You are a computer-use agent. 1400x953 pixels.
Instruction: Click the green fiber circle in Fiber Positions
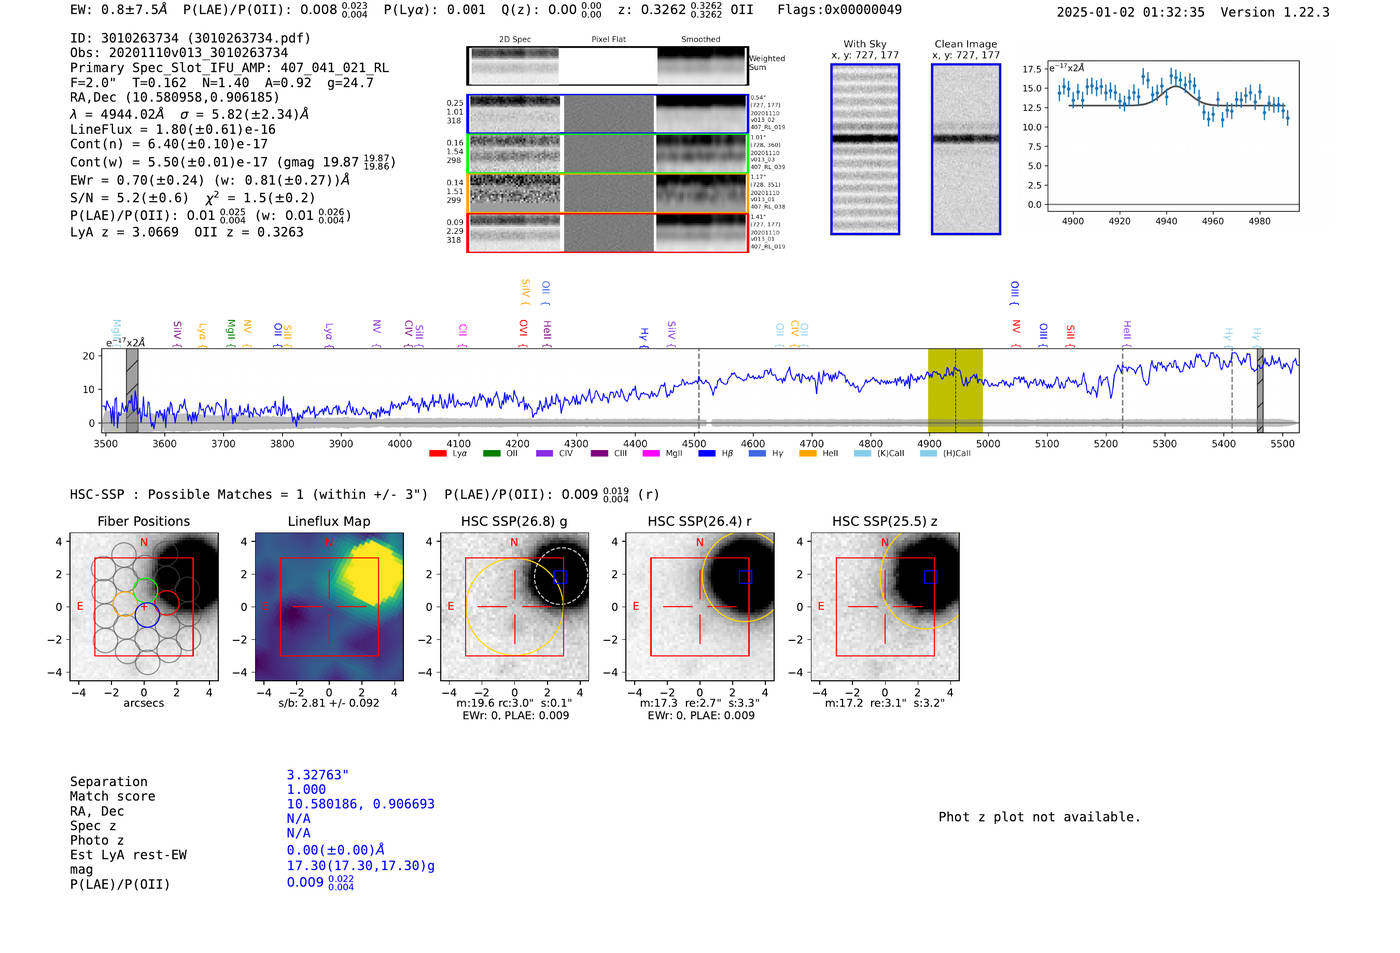[145, 590]
